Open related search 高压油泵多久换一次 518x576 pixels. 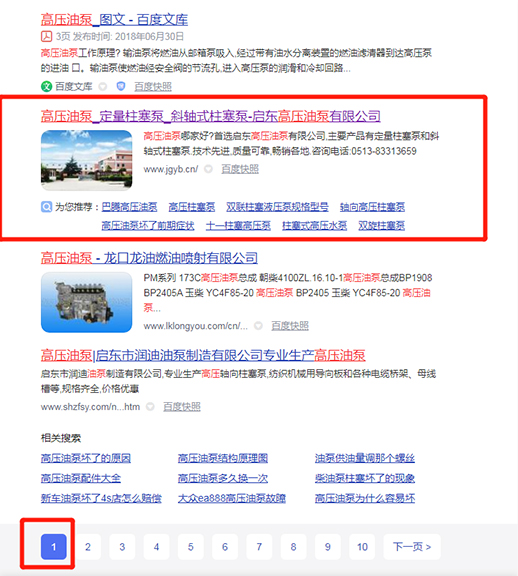[x=223, y=478]
